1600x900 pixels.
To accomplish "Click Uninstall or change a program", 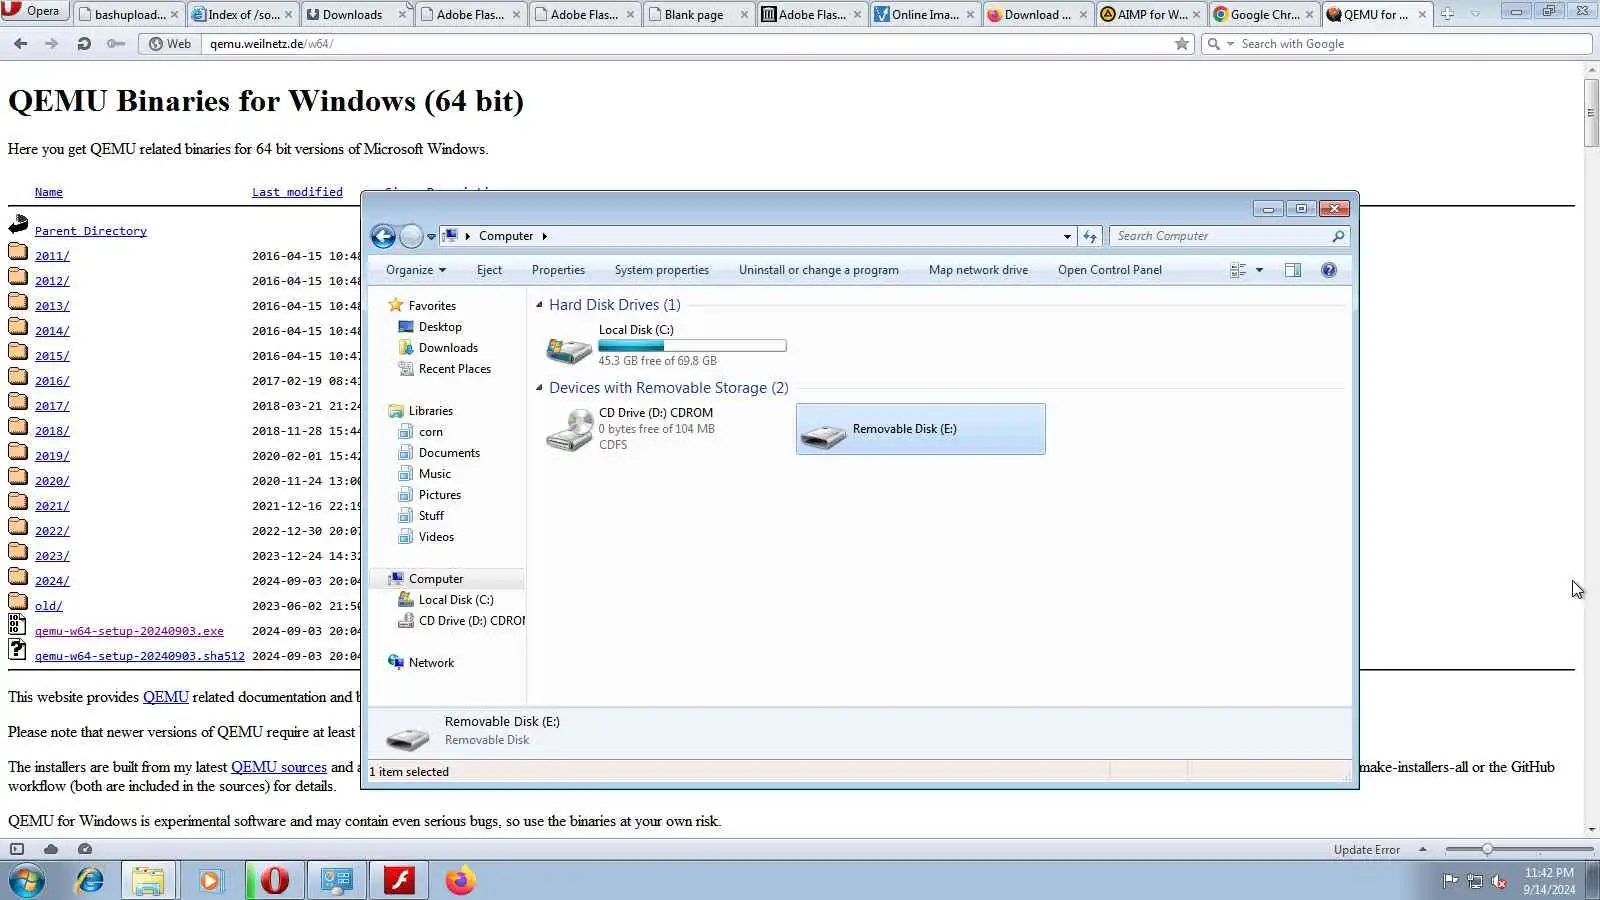I will click(819, 270).
